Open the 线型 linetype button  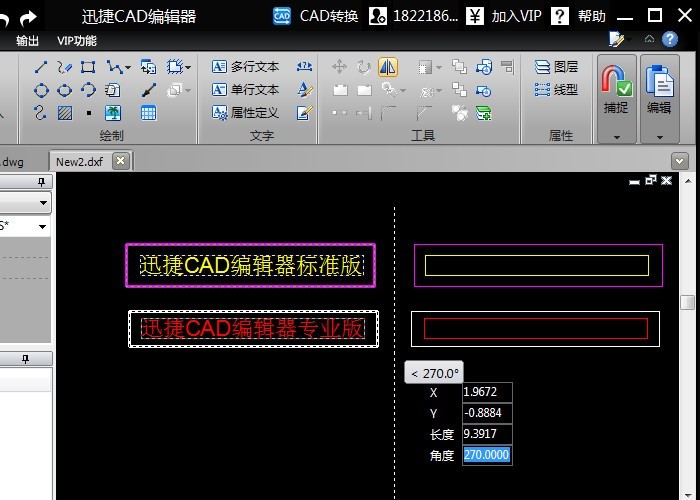point(556,90)
